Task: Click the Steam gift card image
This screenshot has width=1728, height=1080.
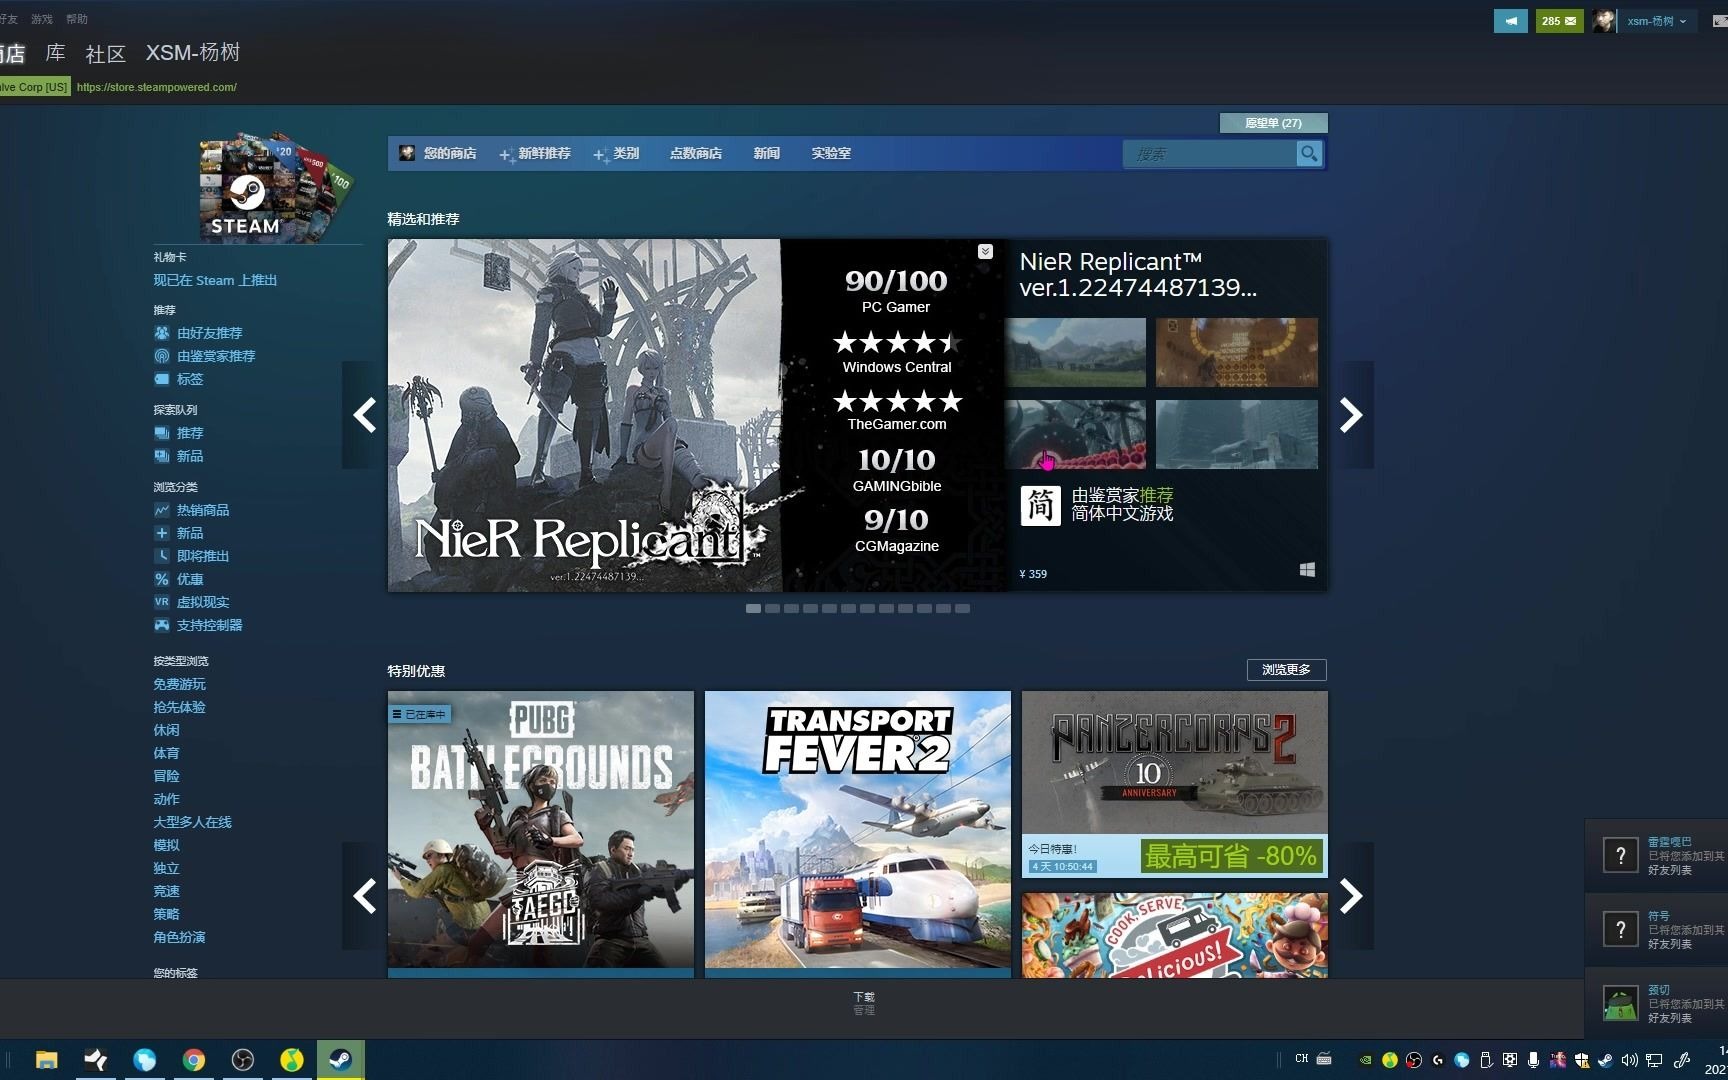Action: (277, 187)
